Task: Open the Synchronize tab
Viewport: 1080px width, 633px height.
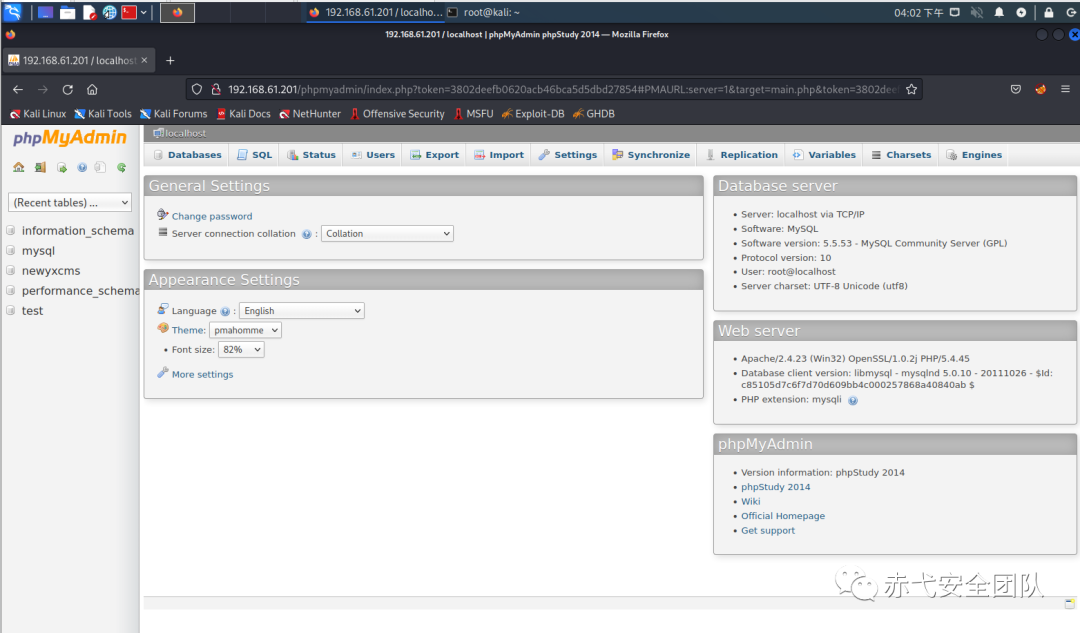Action: pyautogui.click(x=651, y=155)
